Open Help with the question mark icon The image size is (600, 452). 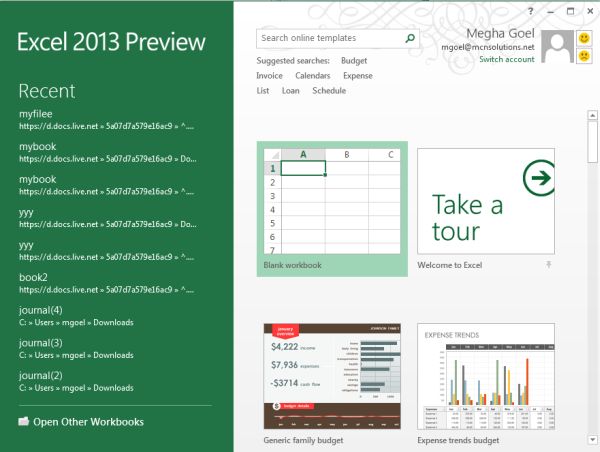point(530,11)
